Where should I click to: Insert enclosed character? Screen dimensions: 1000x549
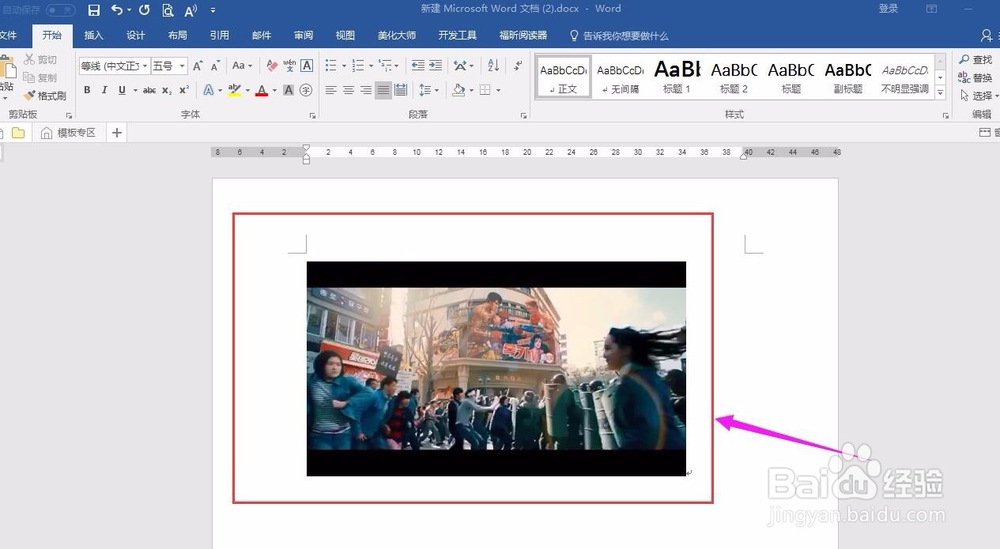(306, 91)
